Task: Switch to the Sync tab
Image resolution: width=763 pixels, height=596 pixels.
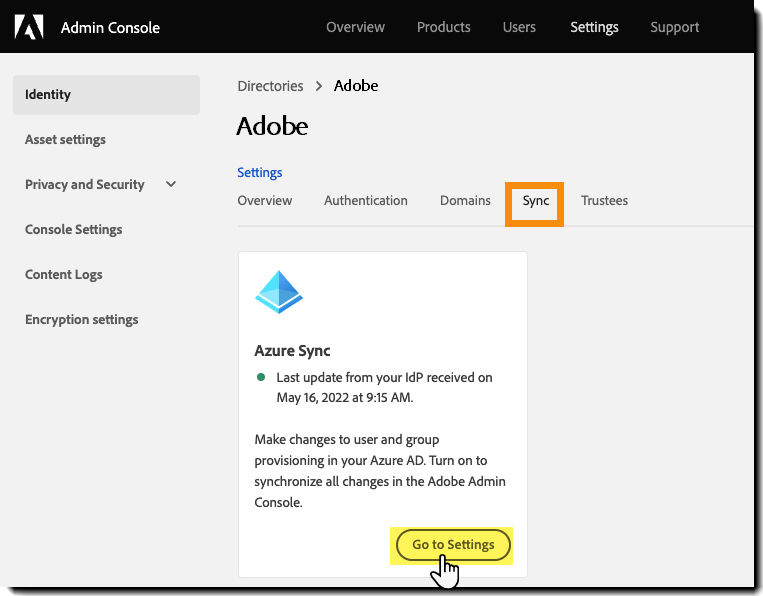Action: (536, 201)
